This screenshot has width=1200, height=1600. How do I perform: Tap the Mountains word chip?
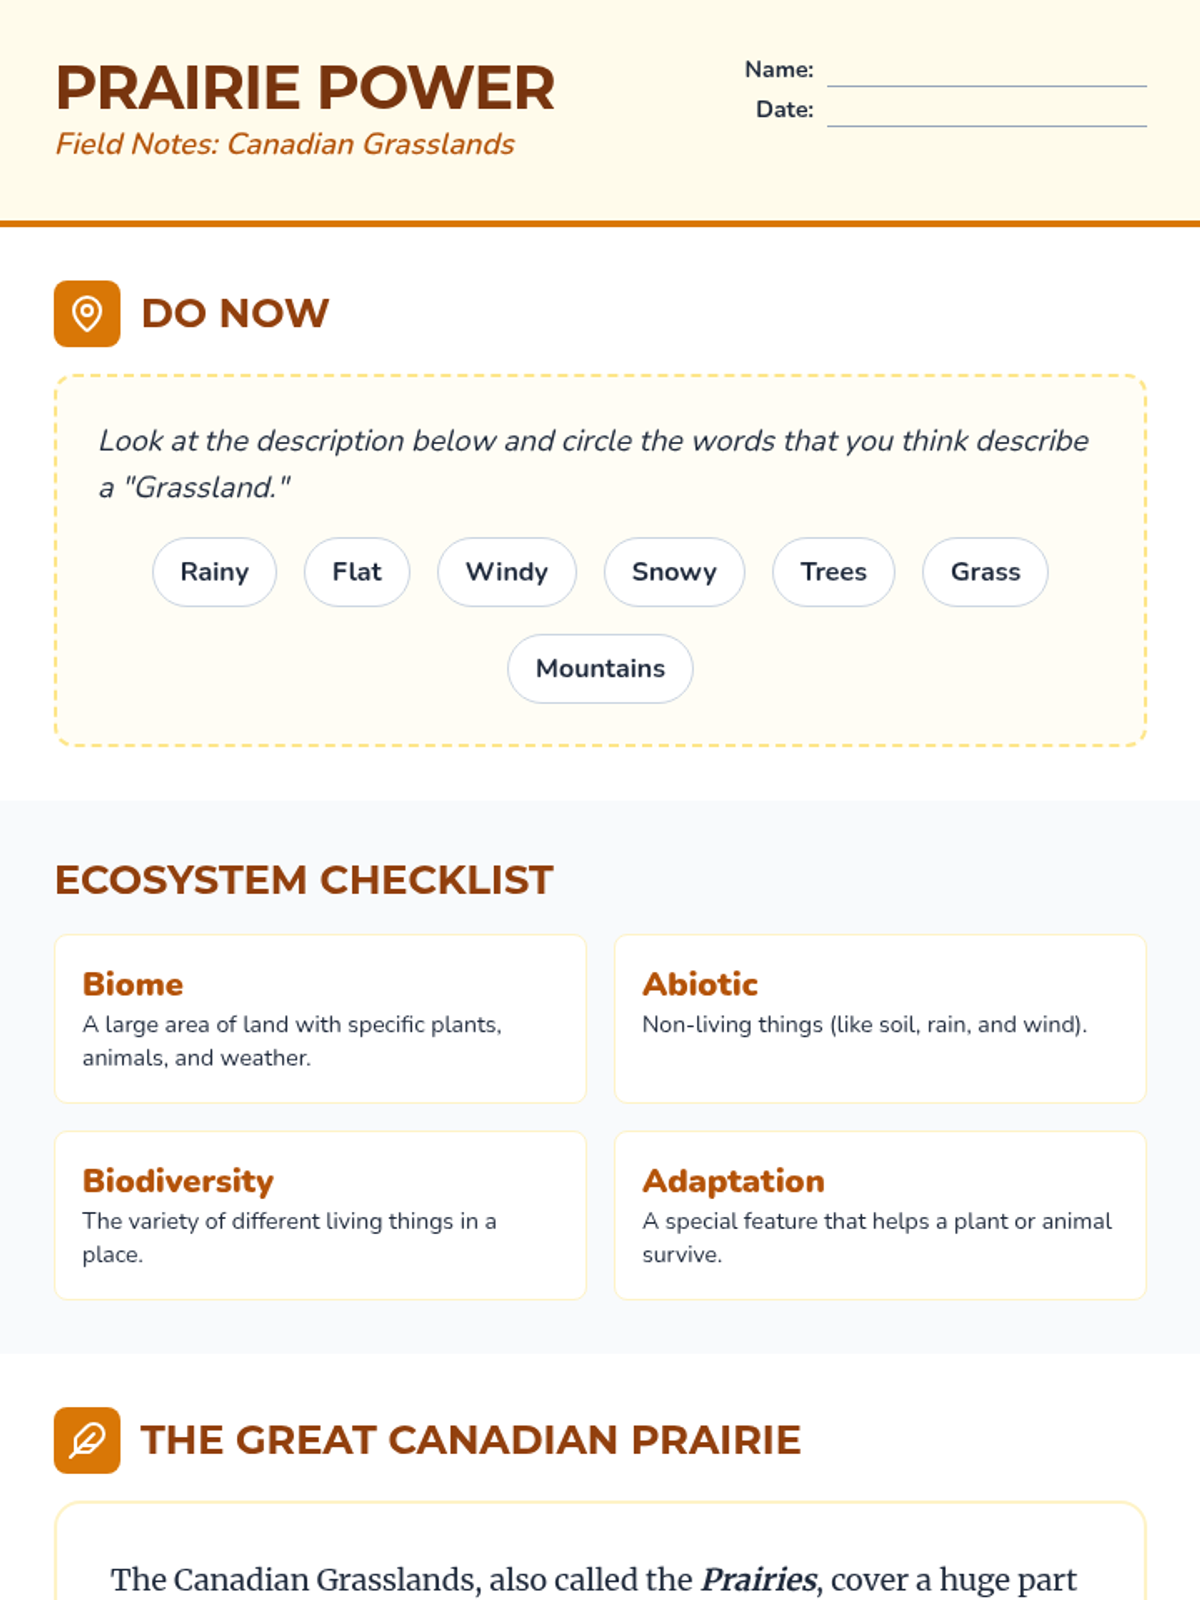click(x=600, y=668)
